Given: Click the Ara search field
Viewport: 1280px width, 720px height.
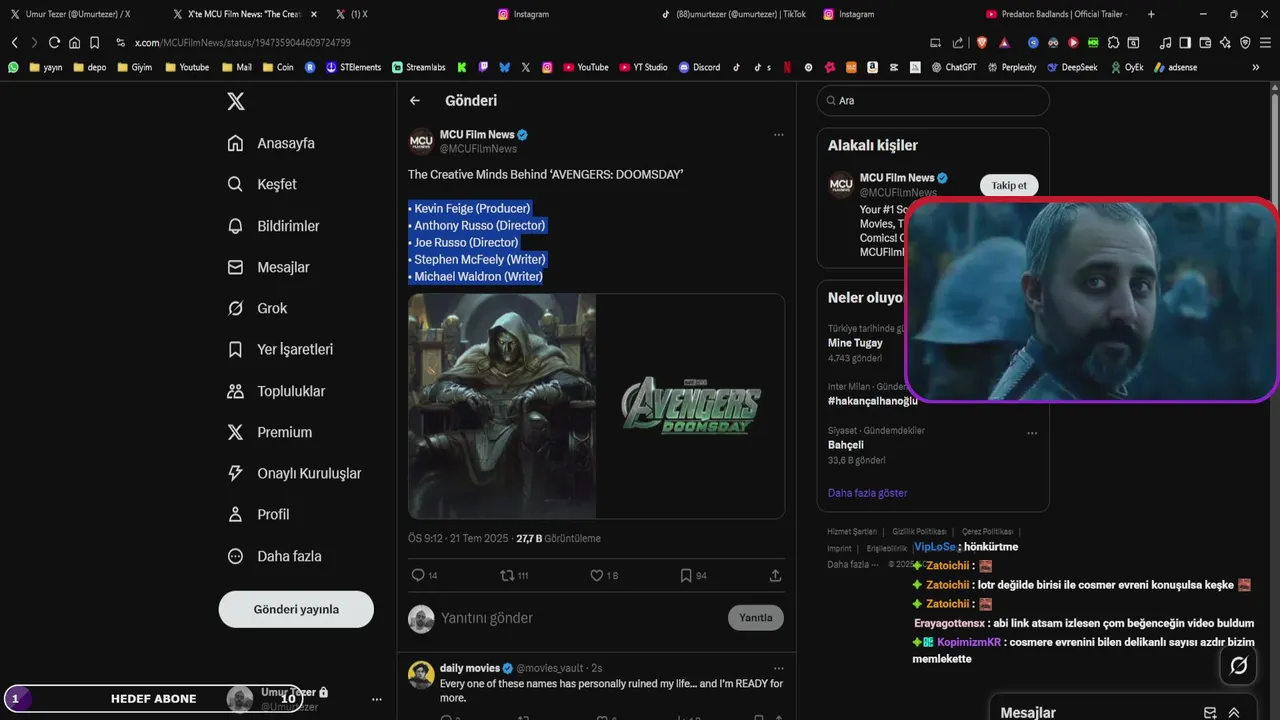Looking at the screenshot, I should tap(933, 101).
